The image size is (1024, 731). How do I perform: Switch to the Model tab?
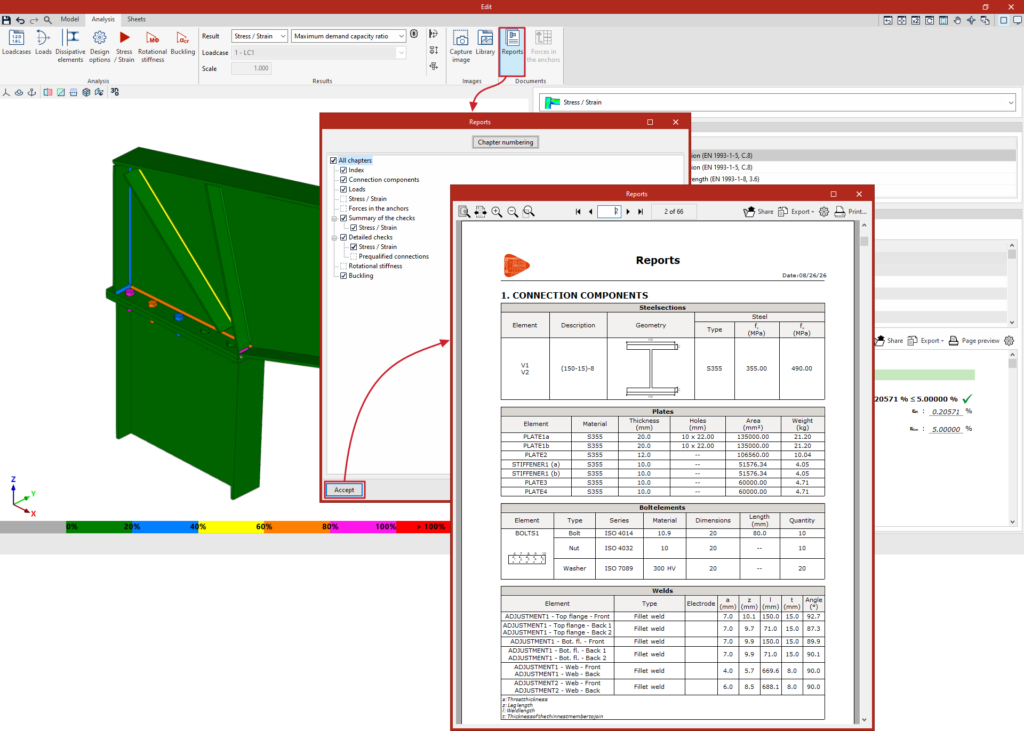pyautogui.click(x=70, y=20)
